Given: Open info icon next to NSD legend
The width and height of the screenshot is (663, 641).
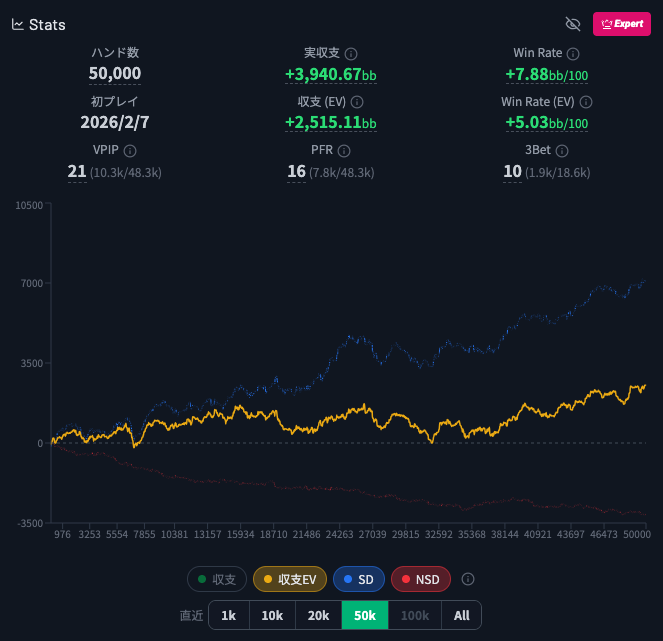Looking at the screenshot, I should 468,579.
